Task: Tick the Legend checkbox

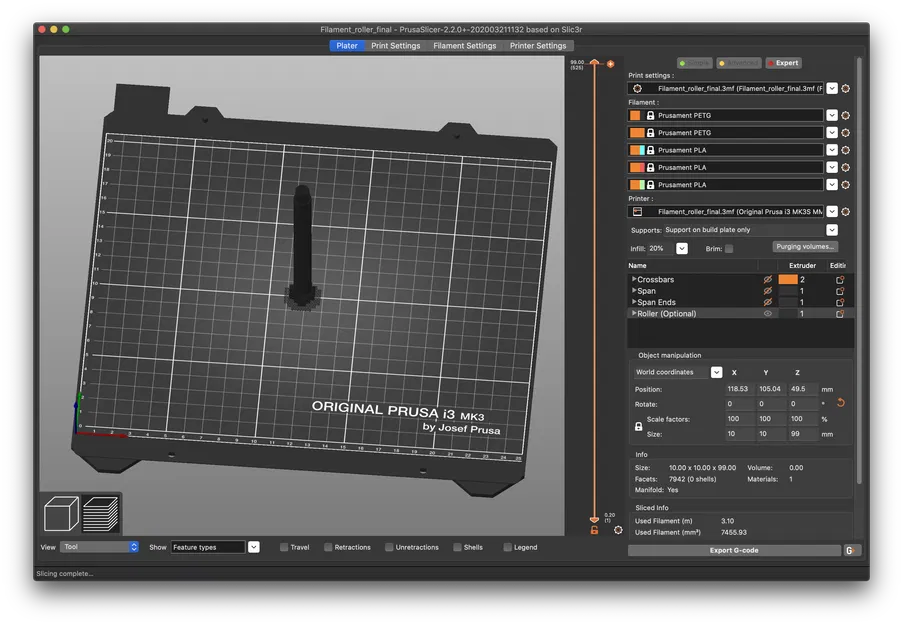Action: click(508, 547)
